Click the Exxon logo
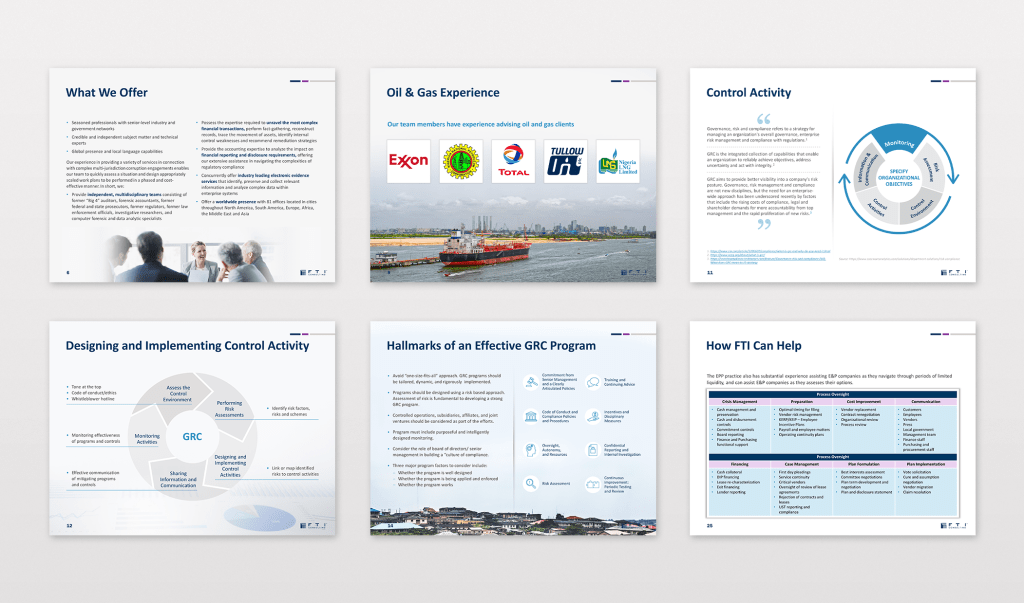 [408, 161]
